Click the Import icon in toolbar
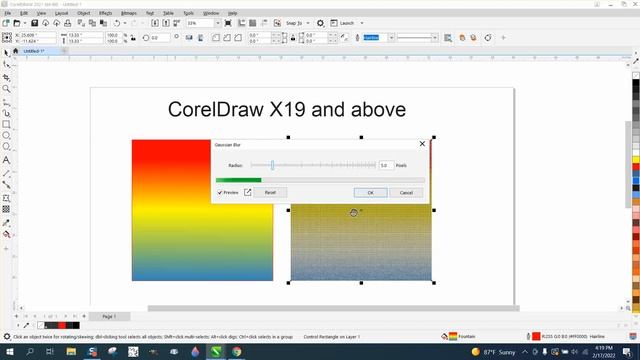640x360 pixels. (155, 23)
